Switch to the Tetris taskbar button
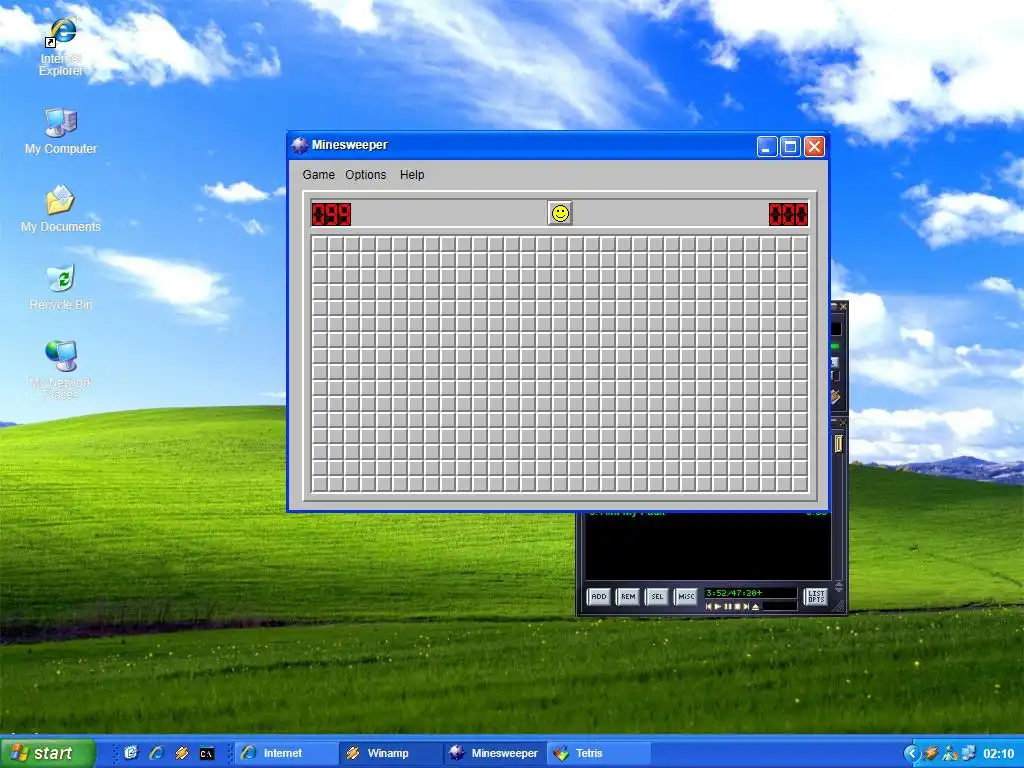The image size is (1024, 768). pos(599,753)
